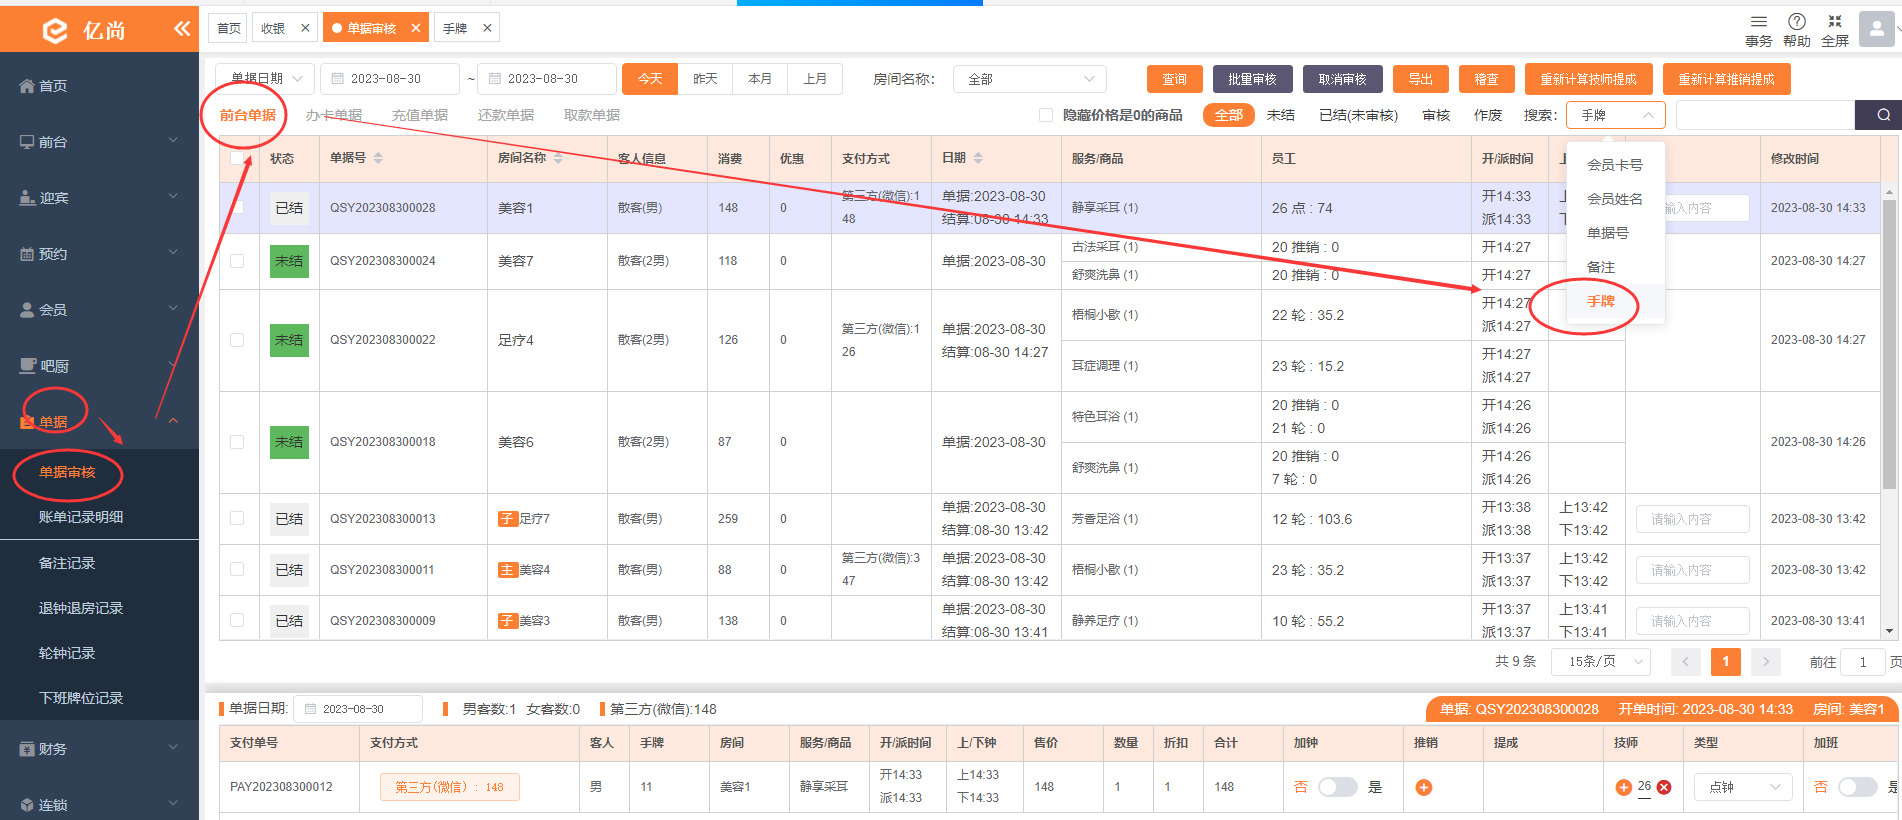Switch to 充值单据 tab
Screen dimensions: 1902x820
(x=420, y=115)
